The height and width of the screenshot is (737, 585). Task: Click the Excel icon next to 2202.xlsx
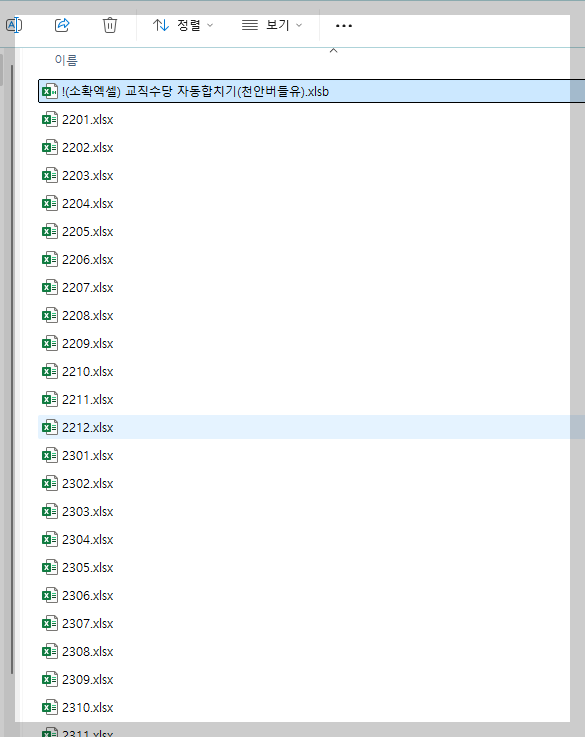click(x=50, y=148)
